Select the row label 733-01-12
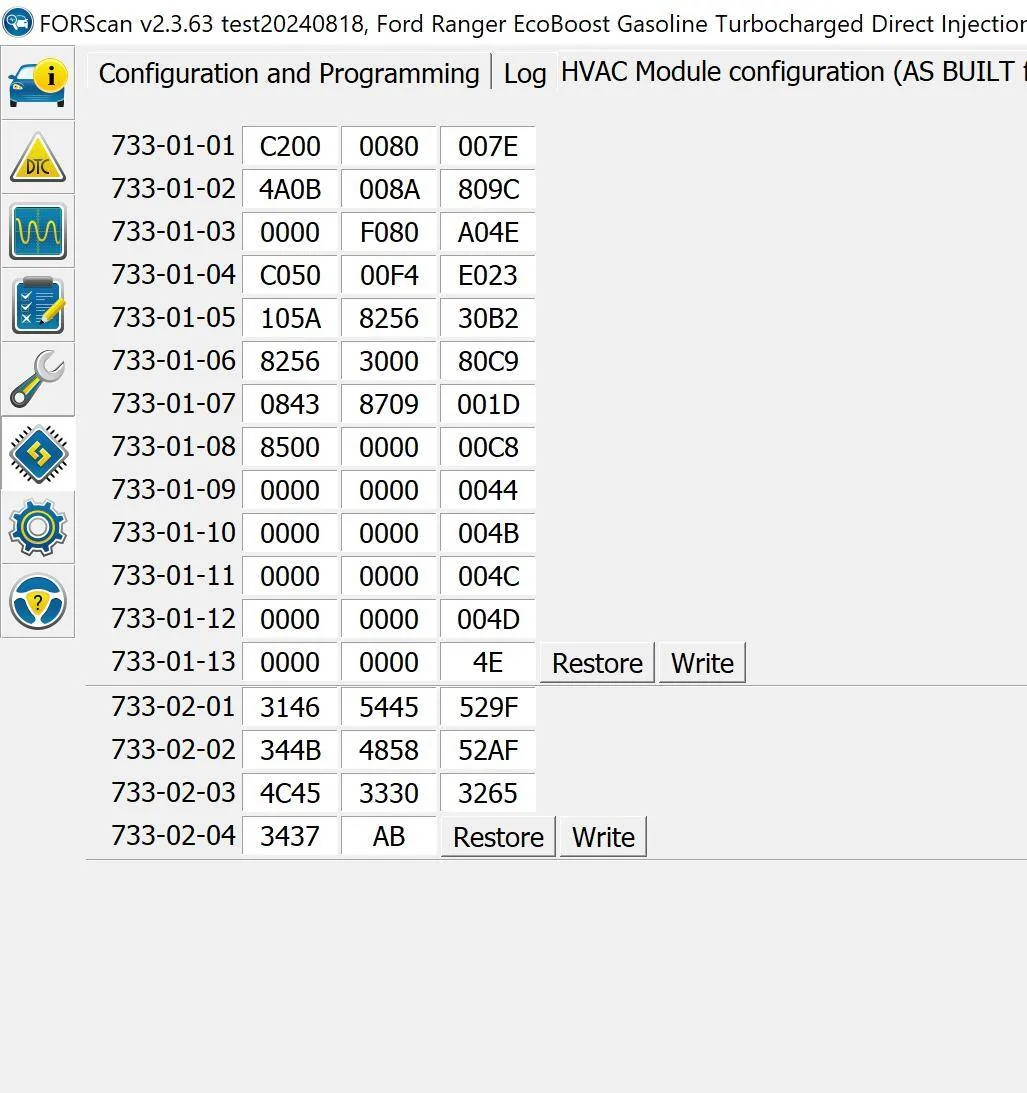 pyautogui.click(x=173, y=618)
